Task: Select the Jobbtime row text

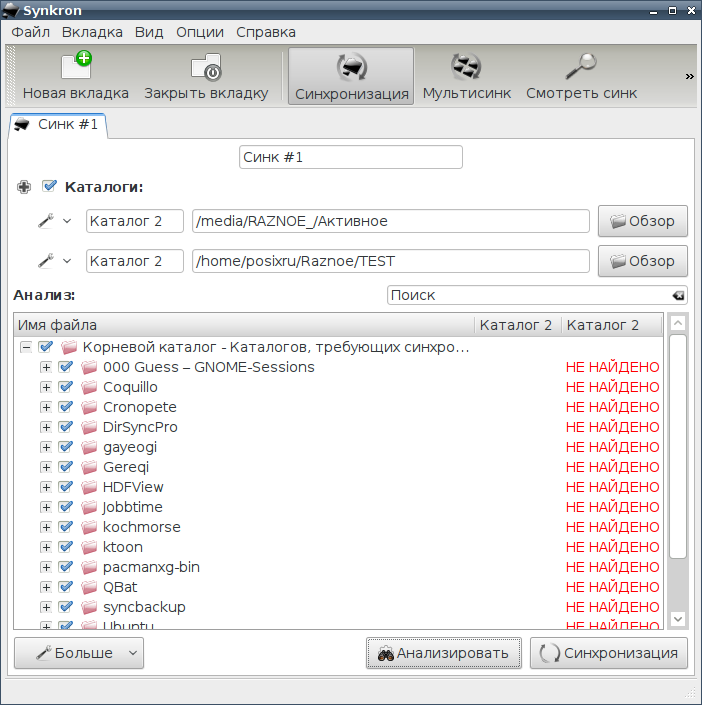Action: [133, 507]
